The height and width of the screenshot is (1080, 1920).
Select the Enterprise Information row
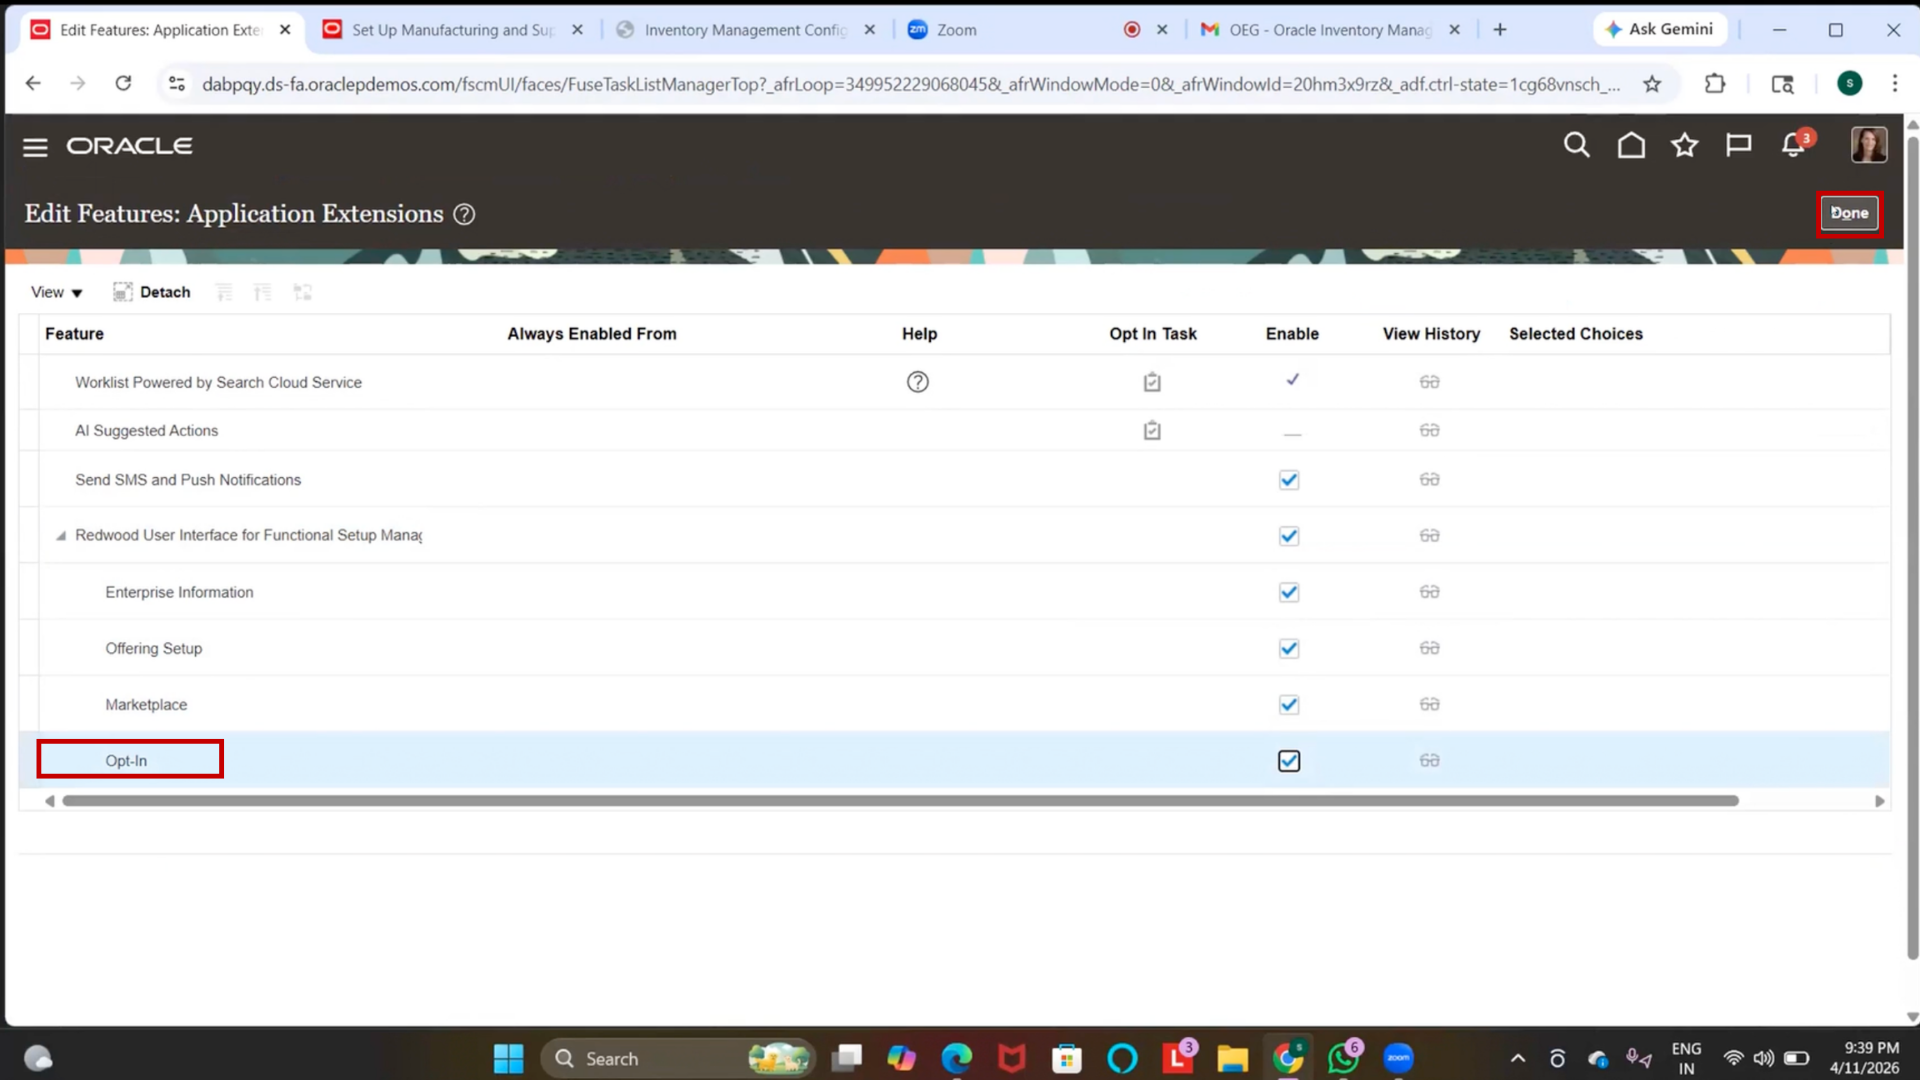coord(954,592)
